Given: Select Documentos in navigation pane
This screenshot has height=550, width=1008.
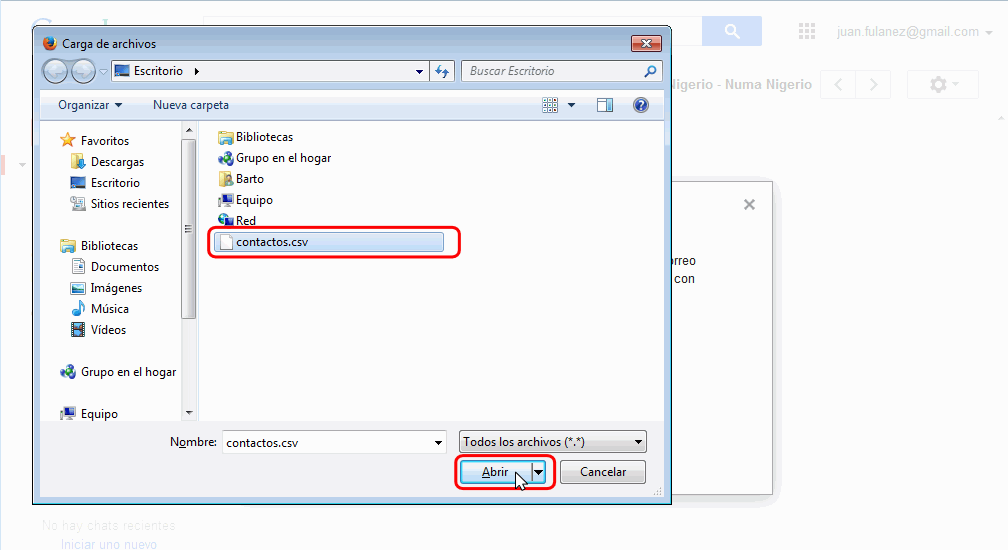Looking at the screenshot, I should [x=115, y=267].
